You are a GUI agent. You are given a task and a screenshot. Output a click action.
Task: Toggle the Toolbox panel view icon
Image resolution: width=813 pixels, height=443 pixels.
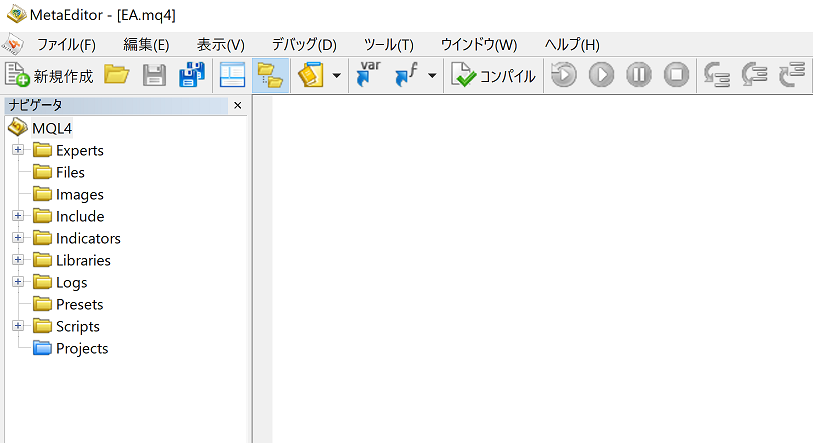(x=232, y=75)
